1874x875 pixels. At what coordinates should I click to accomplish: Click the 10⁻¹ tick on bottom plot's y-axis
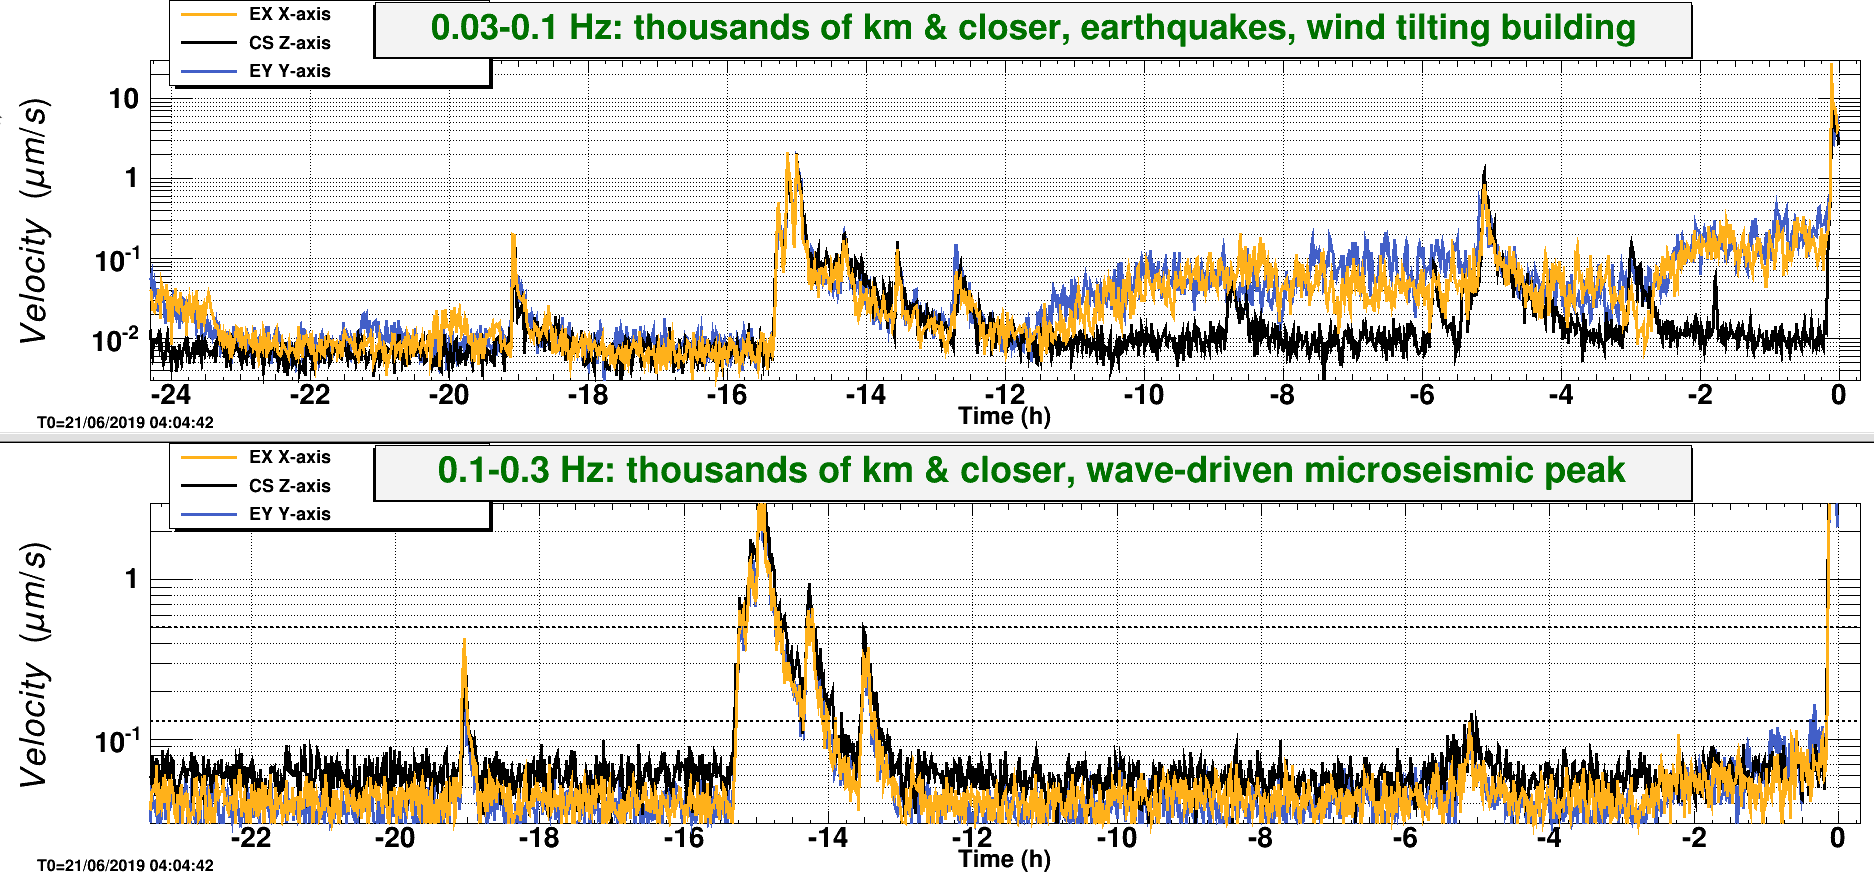point(118,740)
